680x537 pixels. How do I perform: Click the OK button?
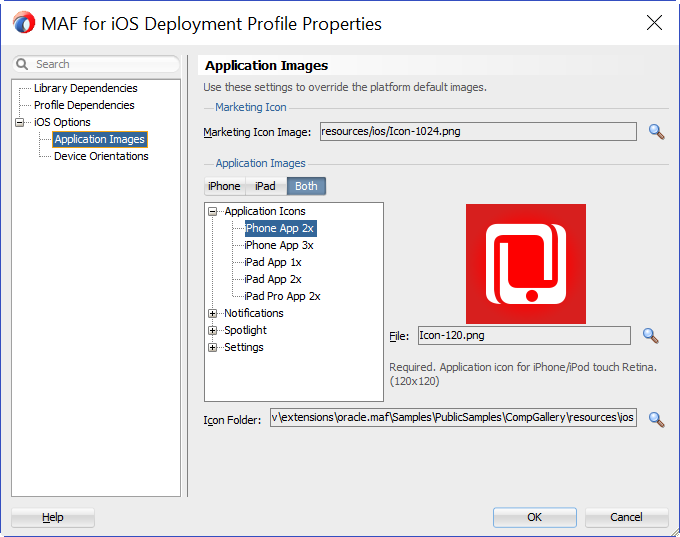(535, 517)
